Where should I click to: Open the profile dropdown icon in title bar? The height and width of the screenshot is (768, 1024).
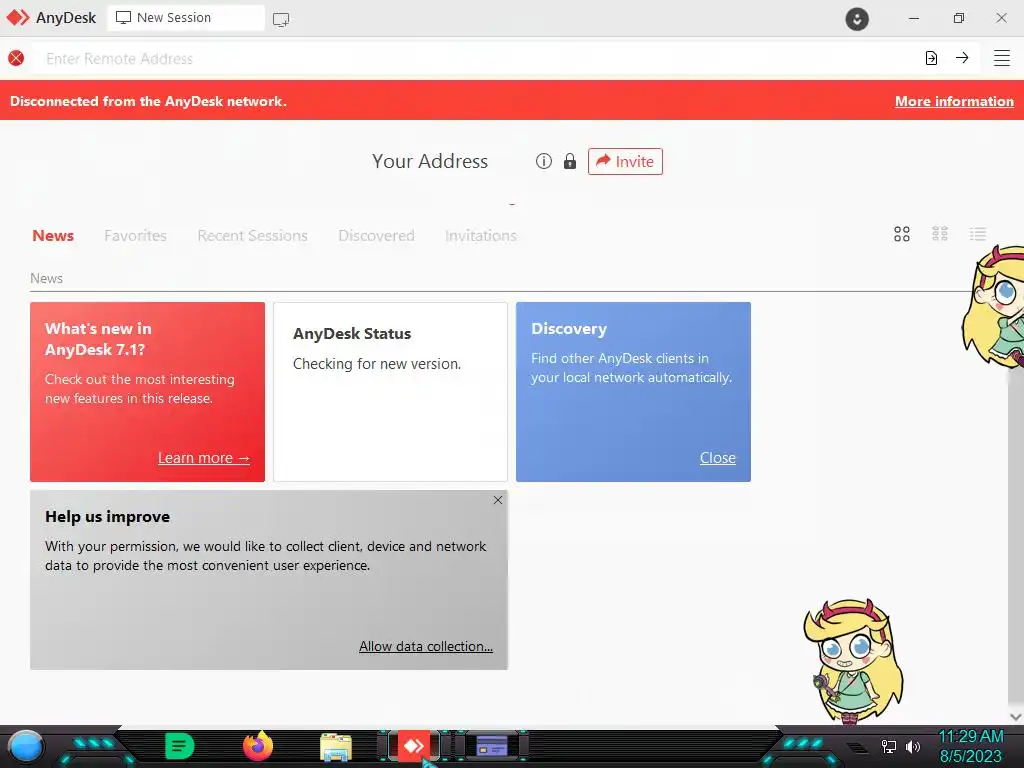click(x=857, y=18)
